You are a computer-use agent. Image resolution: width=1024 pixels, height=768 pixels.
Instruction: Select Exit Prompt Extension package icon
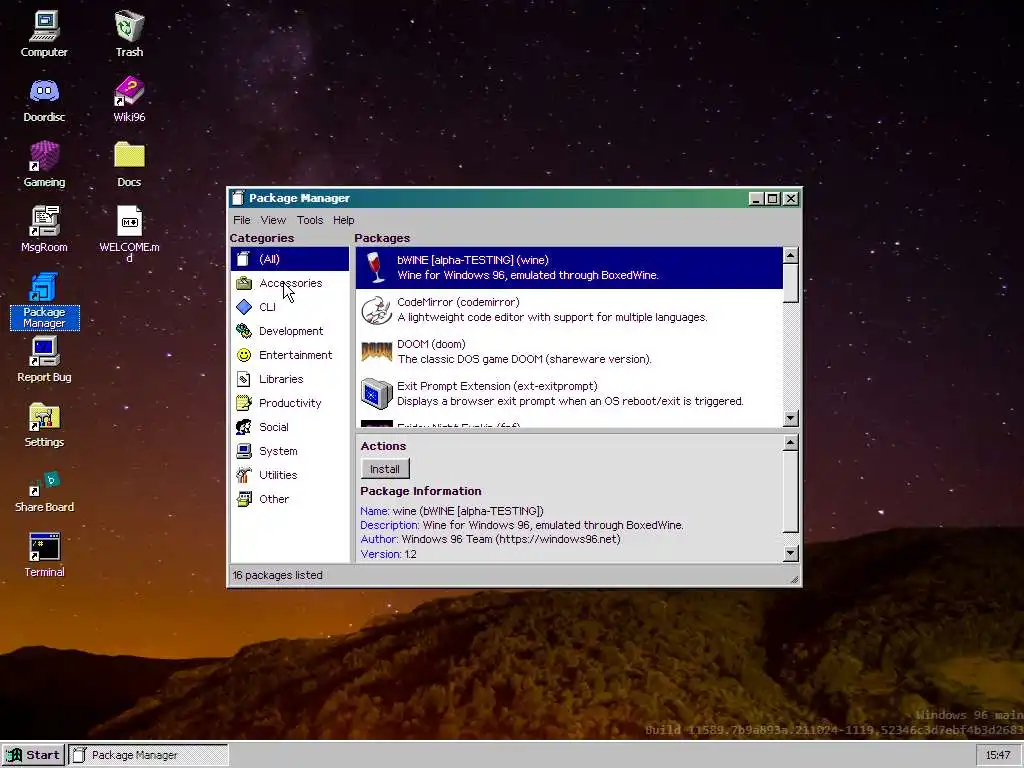[377, 394]
